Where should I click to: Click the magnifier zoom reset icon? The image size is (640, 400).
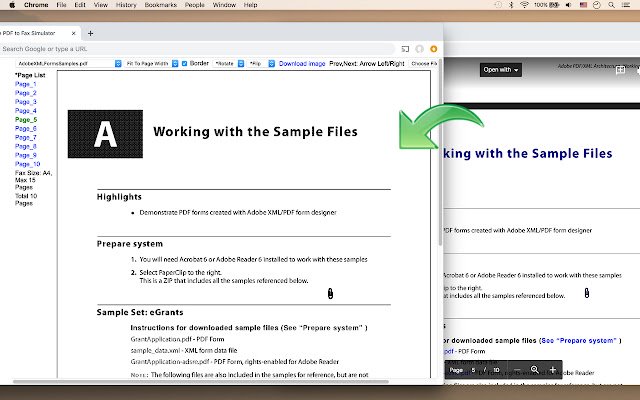click(x=535, y=370)
